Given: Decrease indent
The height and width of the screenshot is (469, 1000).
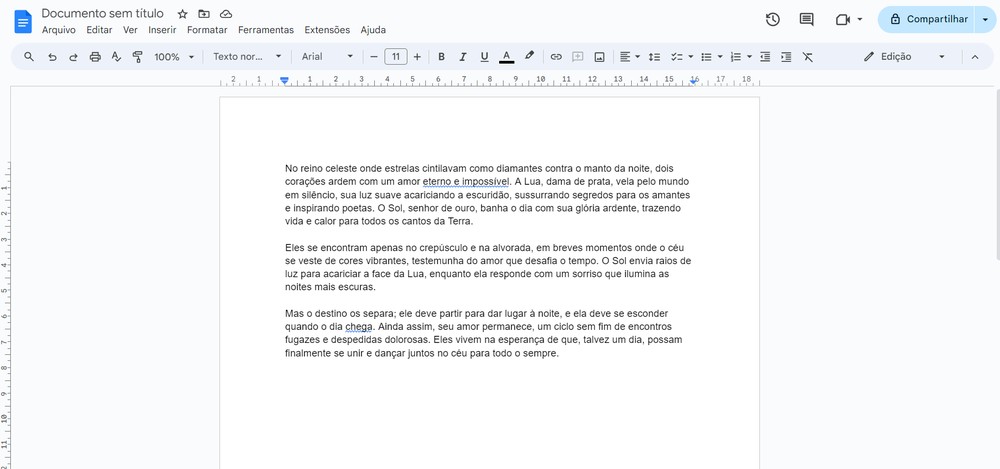Looking at the screenshot, I should point(765,57).
